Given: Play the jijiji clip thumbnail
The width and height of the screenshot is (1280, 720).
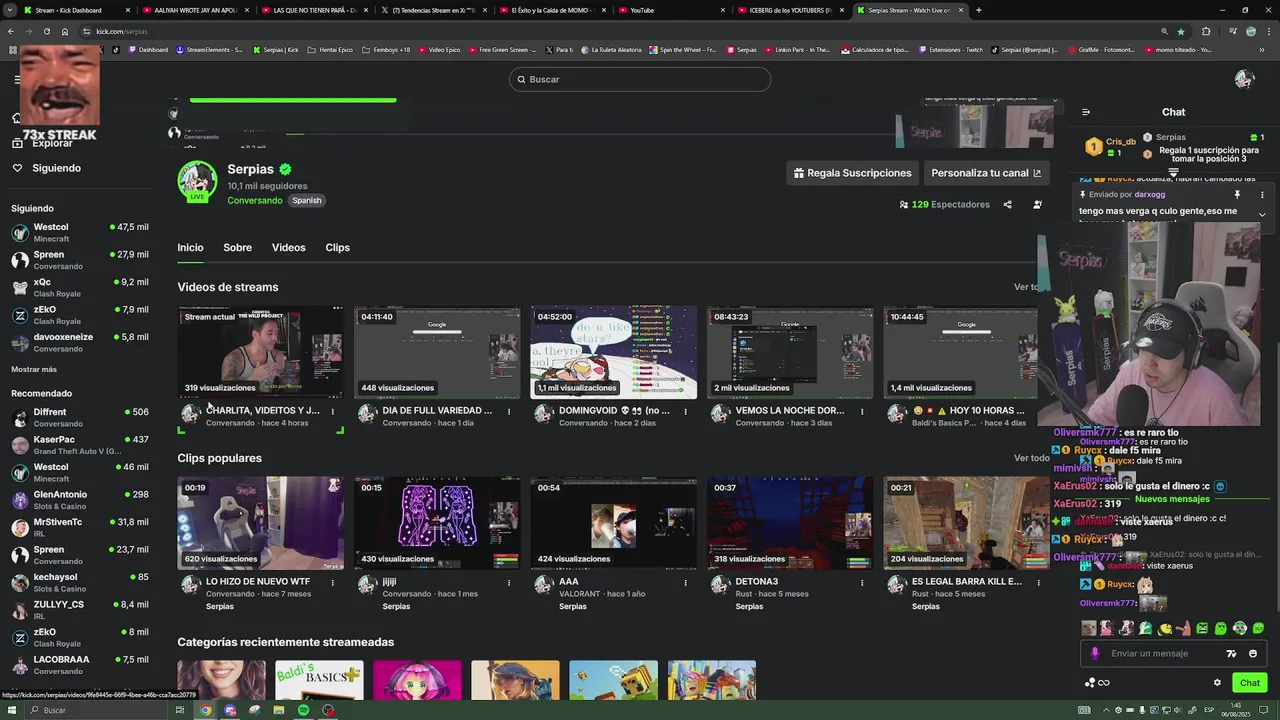Looking at the screenshot, I should pyautogui.click(x=437, y=523).
